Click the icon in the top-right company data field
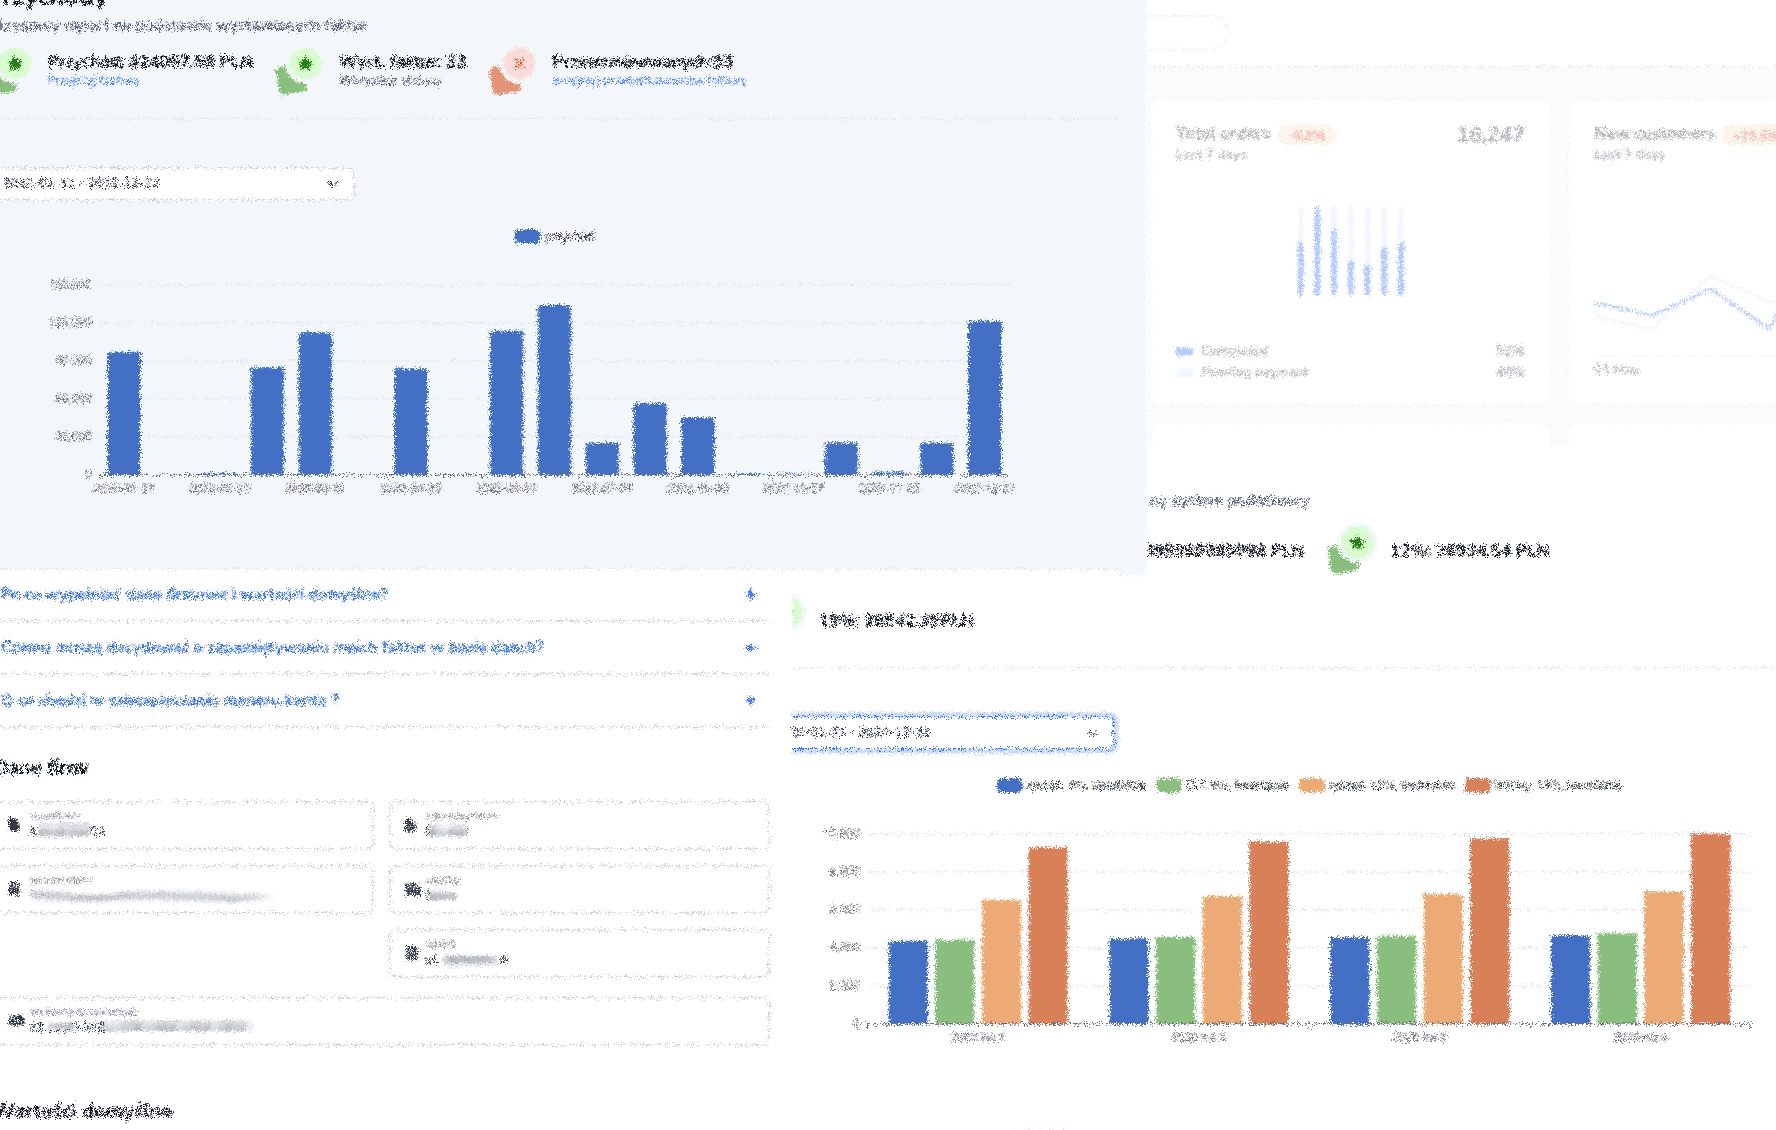1776x1130 pixels. click(x=410, y=825)
